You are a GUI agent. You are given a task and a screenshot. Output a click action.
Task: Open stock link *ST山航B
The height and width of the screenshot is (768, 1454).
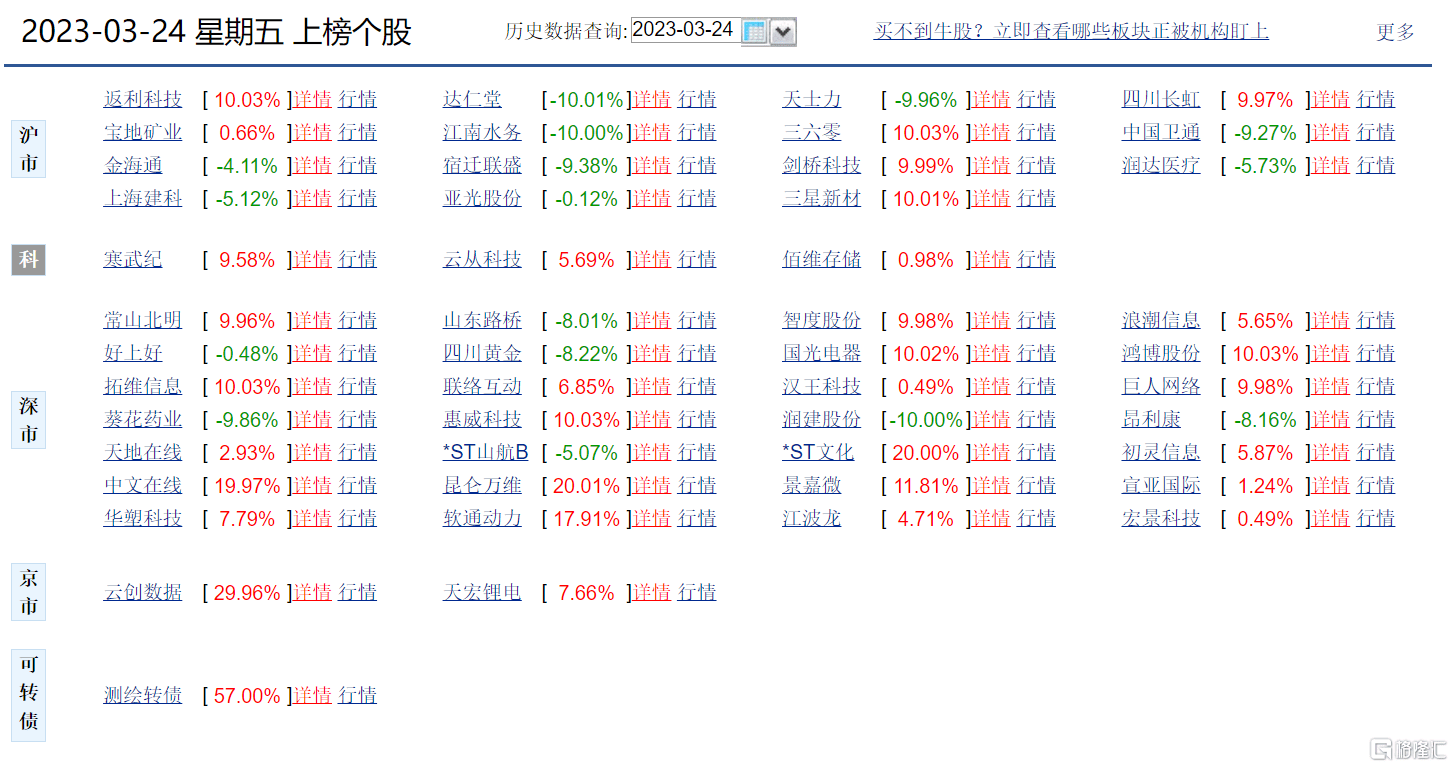[485, 453]
